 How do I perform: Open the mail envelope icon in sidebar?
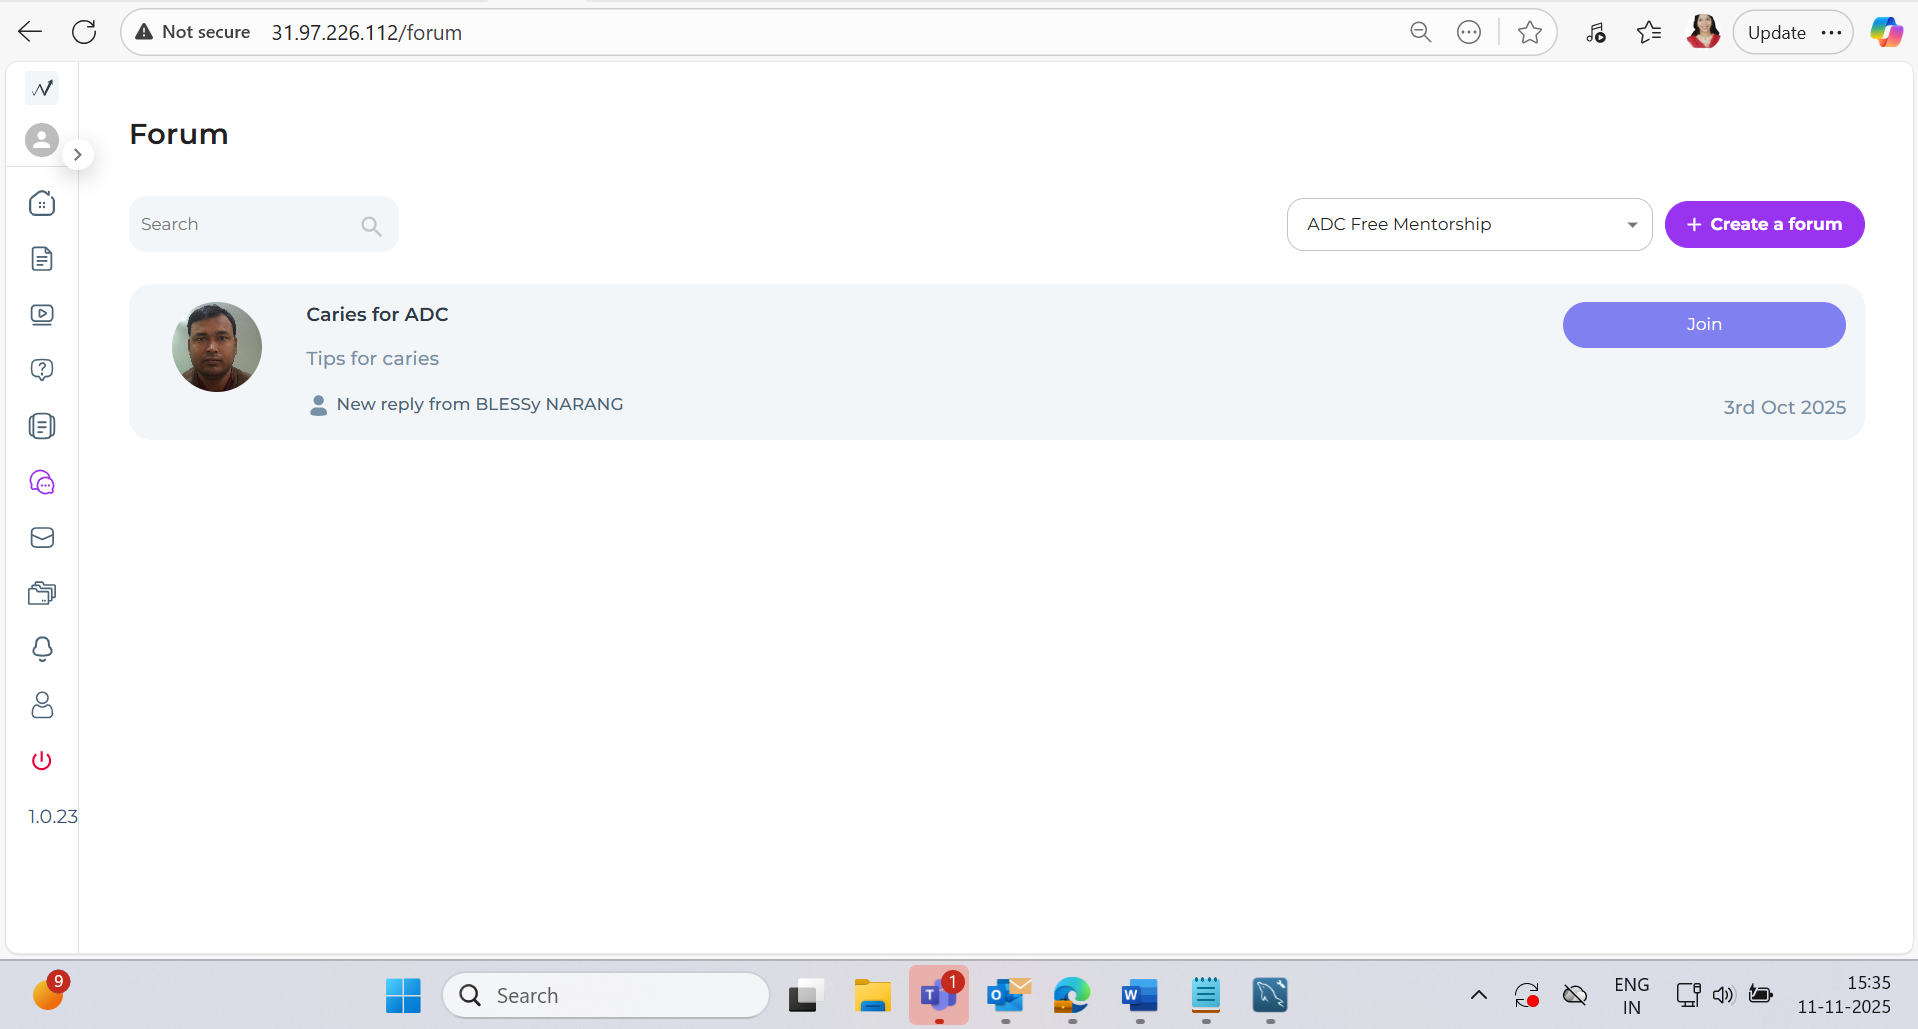42,538
